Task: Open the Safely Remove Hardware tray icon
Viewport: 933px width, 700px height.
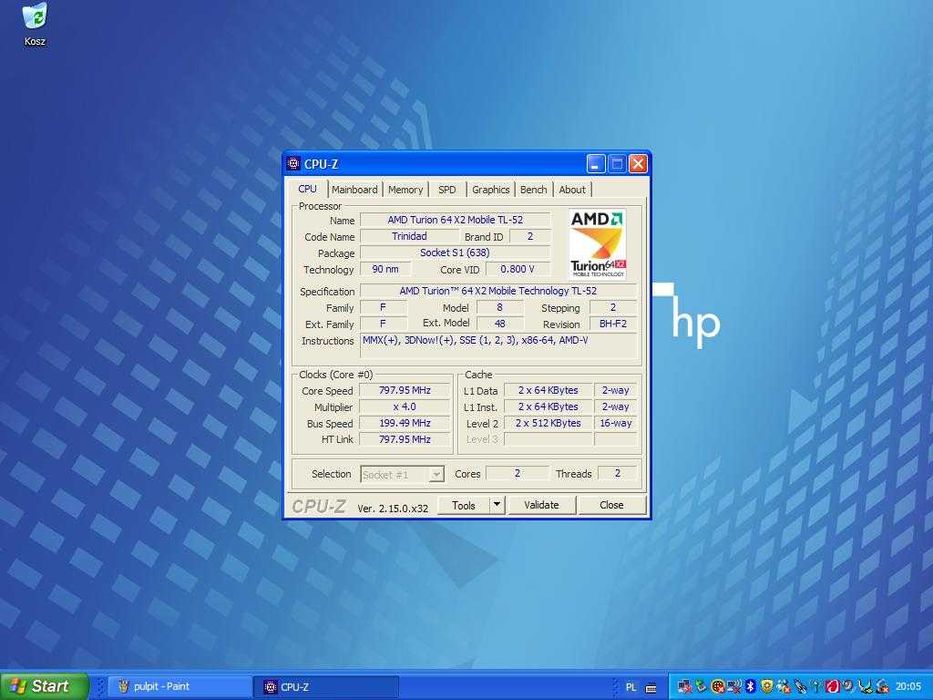Action: pyautogui.click(x=702, y=686)
